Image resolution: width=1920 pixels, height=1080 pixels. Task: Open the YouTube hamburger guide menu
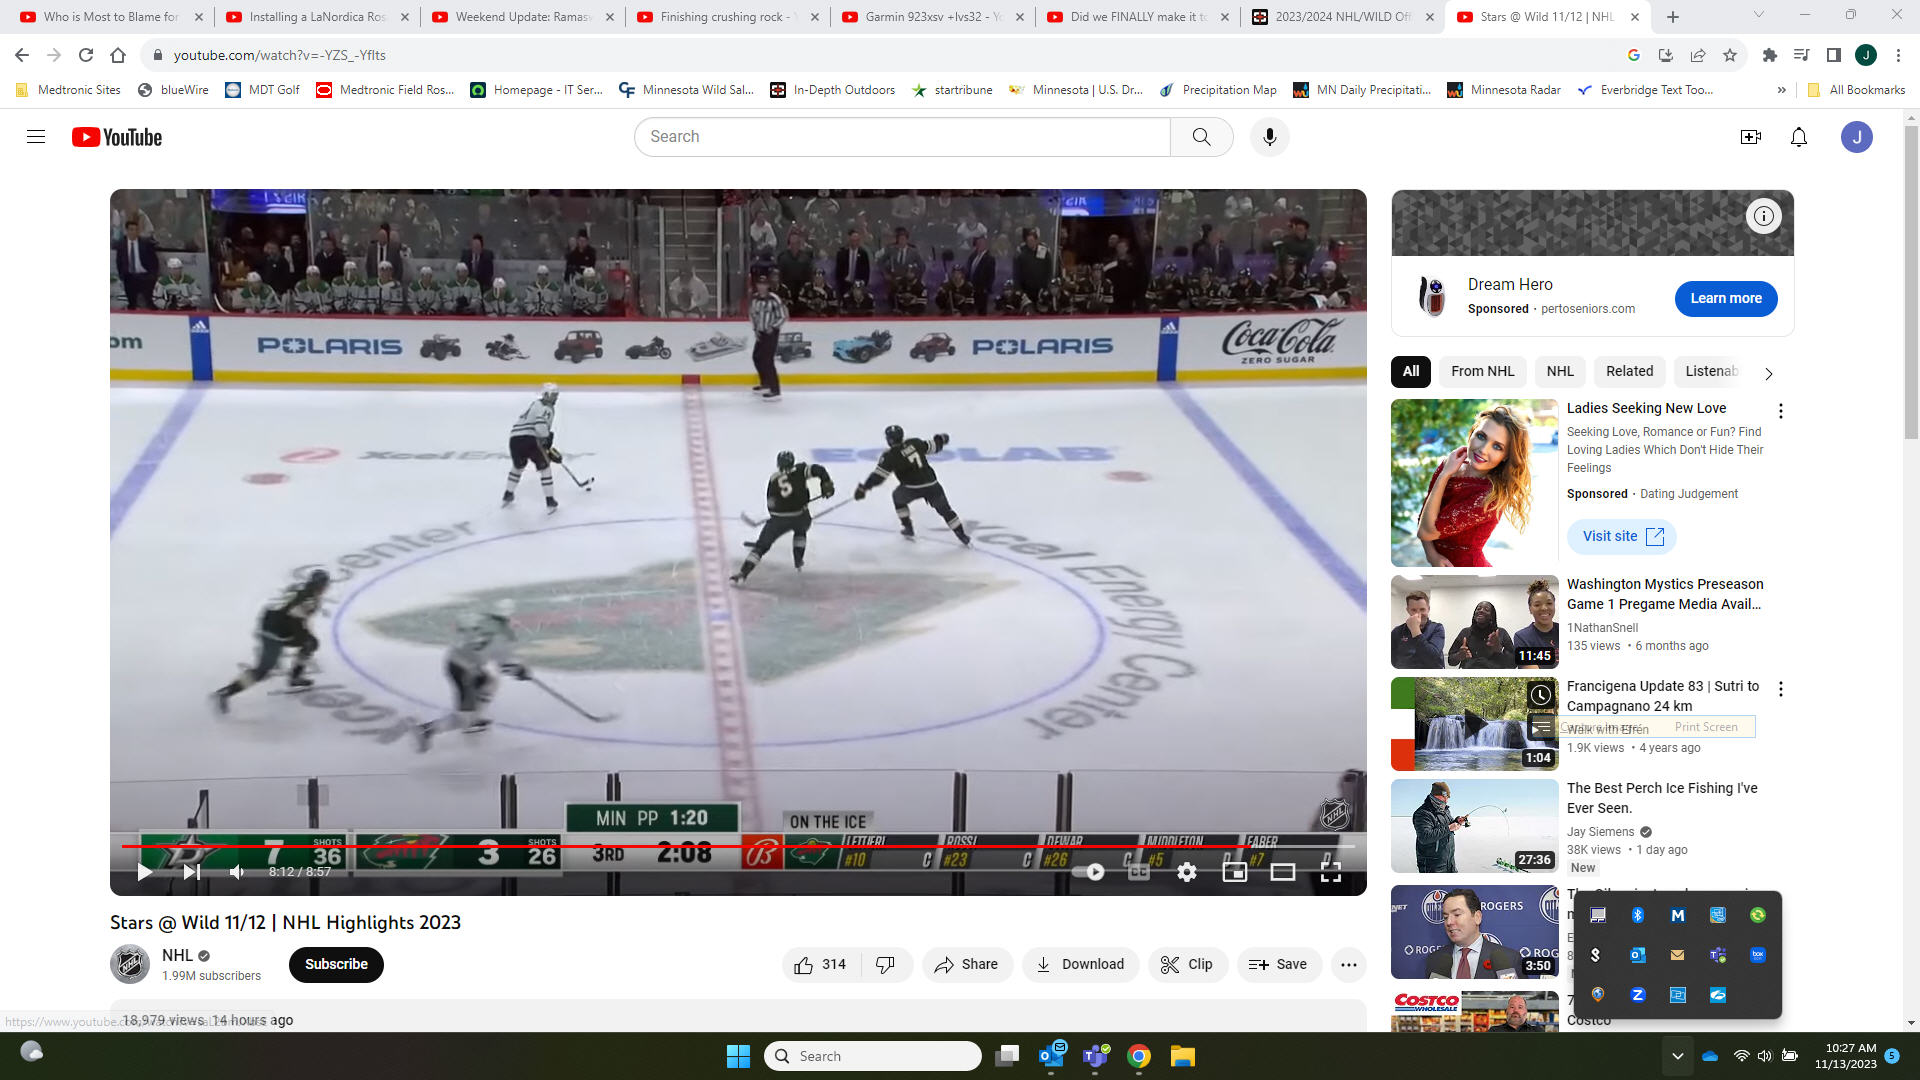click(x=36, y=137)
